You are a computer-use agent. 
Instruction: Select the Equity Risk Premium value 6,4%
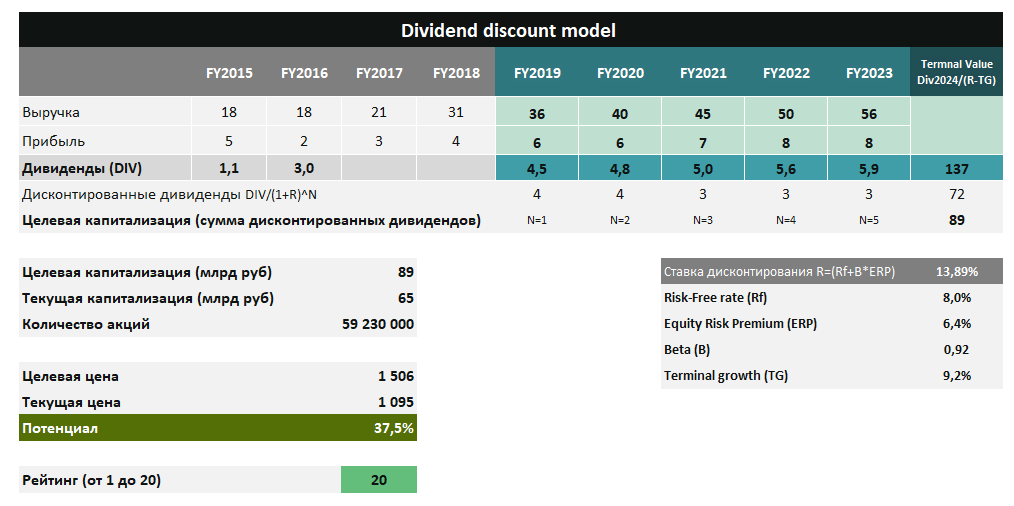click(x=956, y=323)
